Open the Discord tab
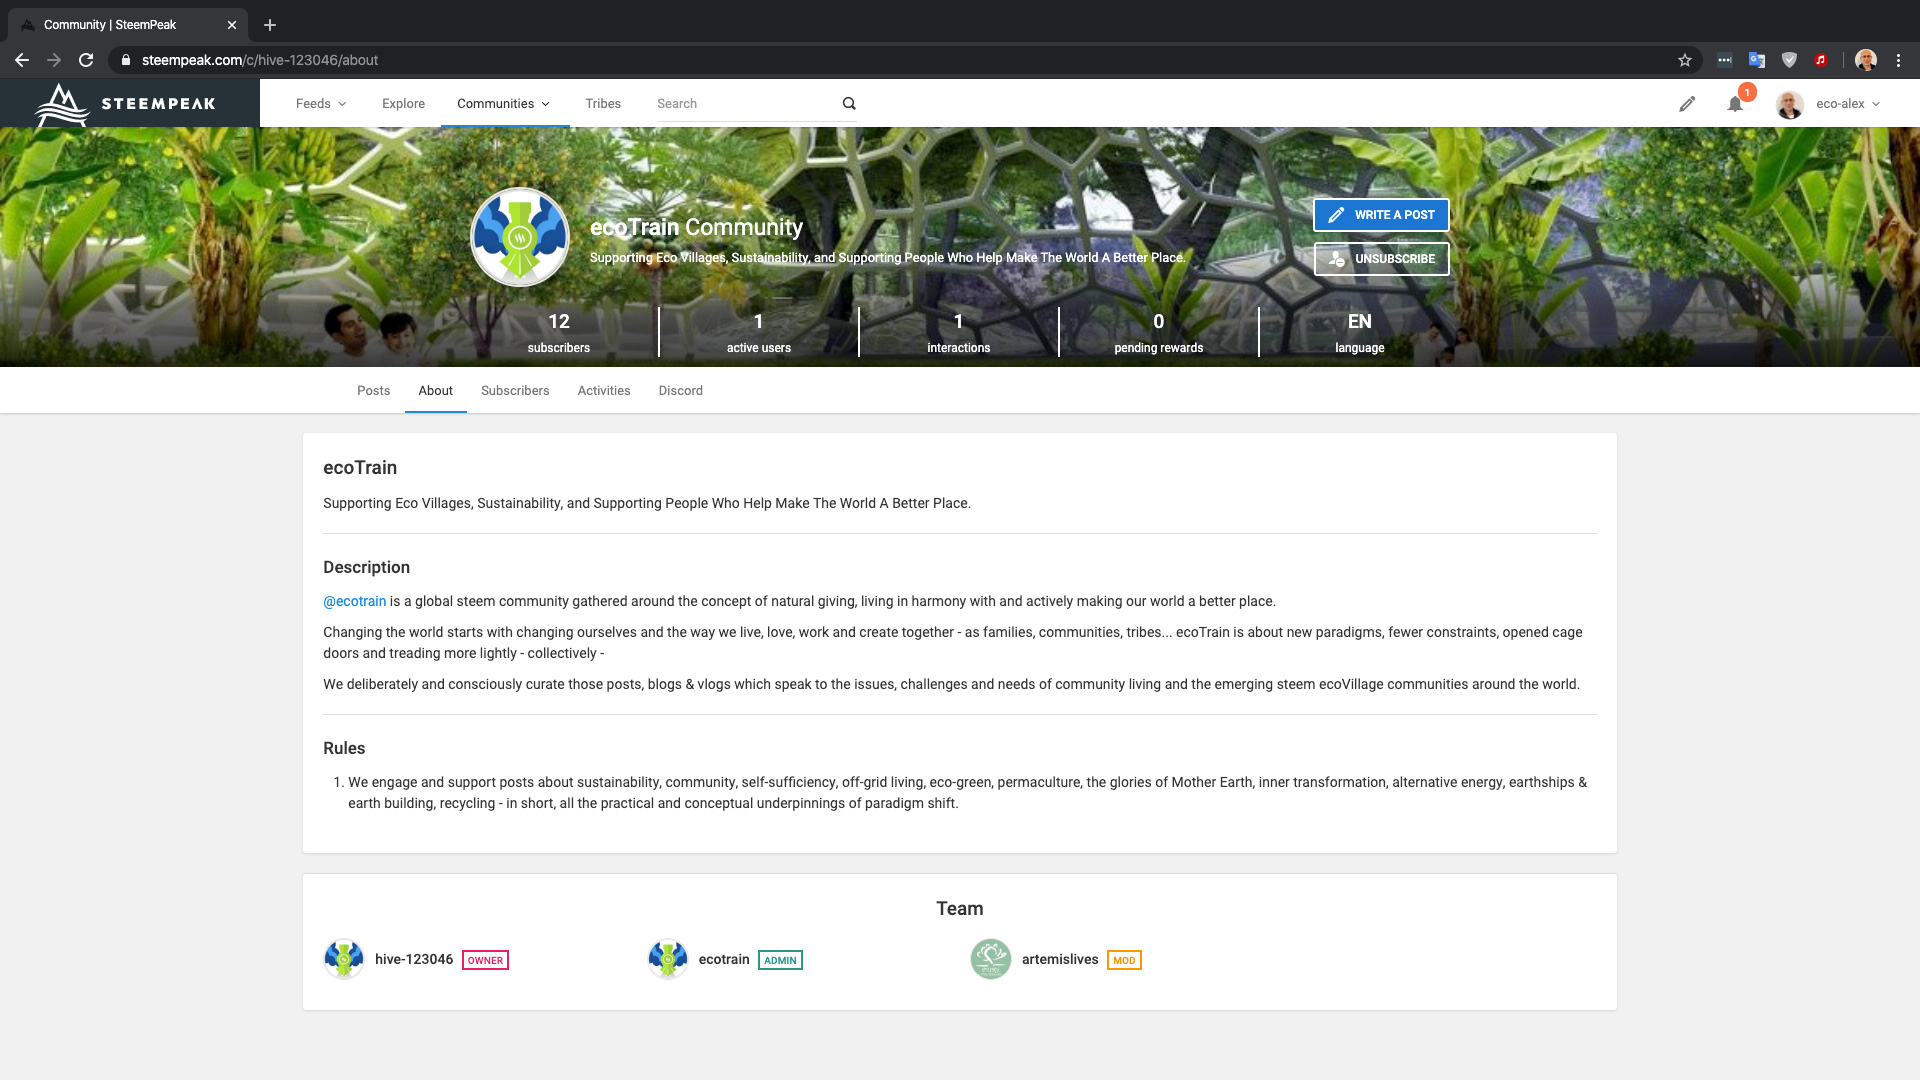The width and height of the screenshot is (1920, 1080). tap(680, 391)
